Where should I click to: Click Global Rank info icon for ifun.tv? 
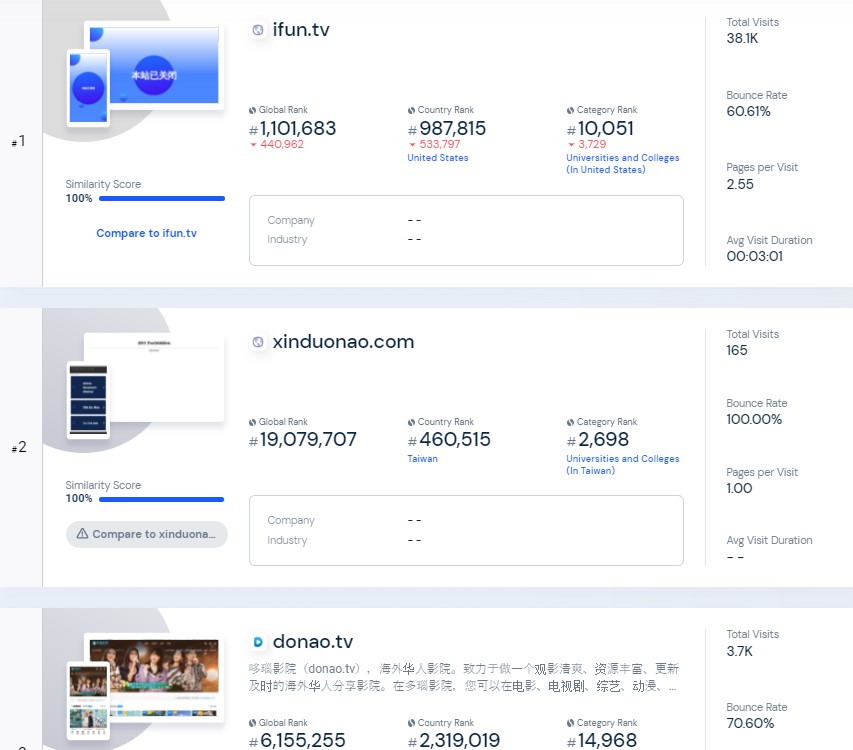pyautogui.click(x=252, y=110)
